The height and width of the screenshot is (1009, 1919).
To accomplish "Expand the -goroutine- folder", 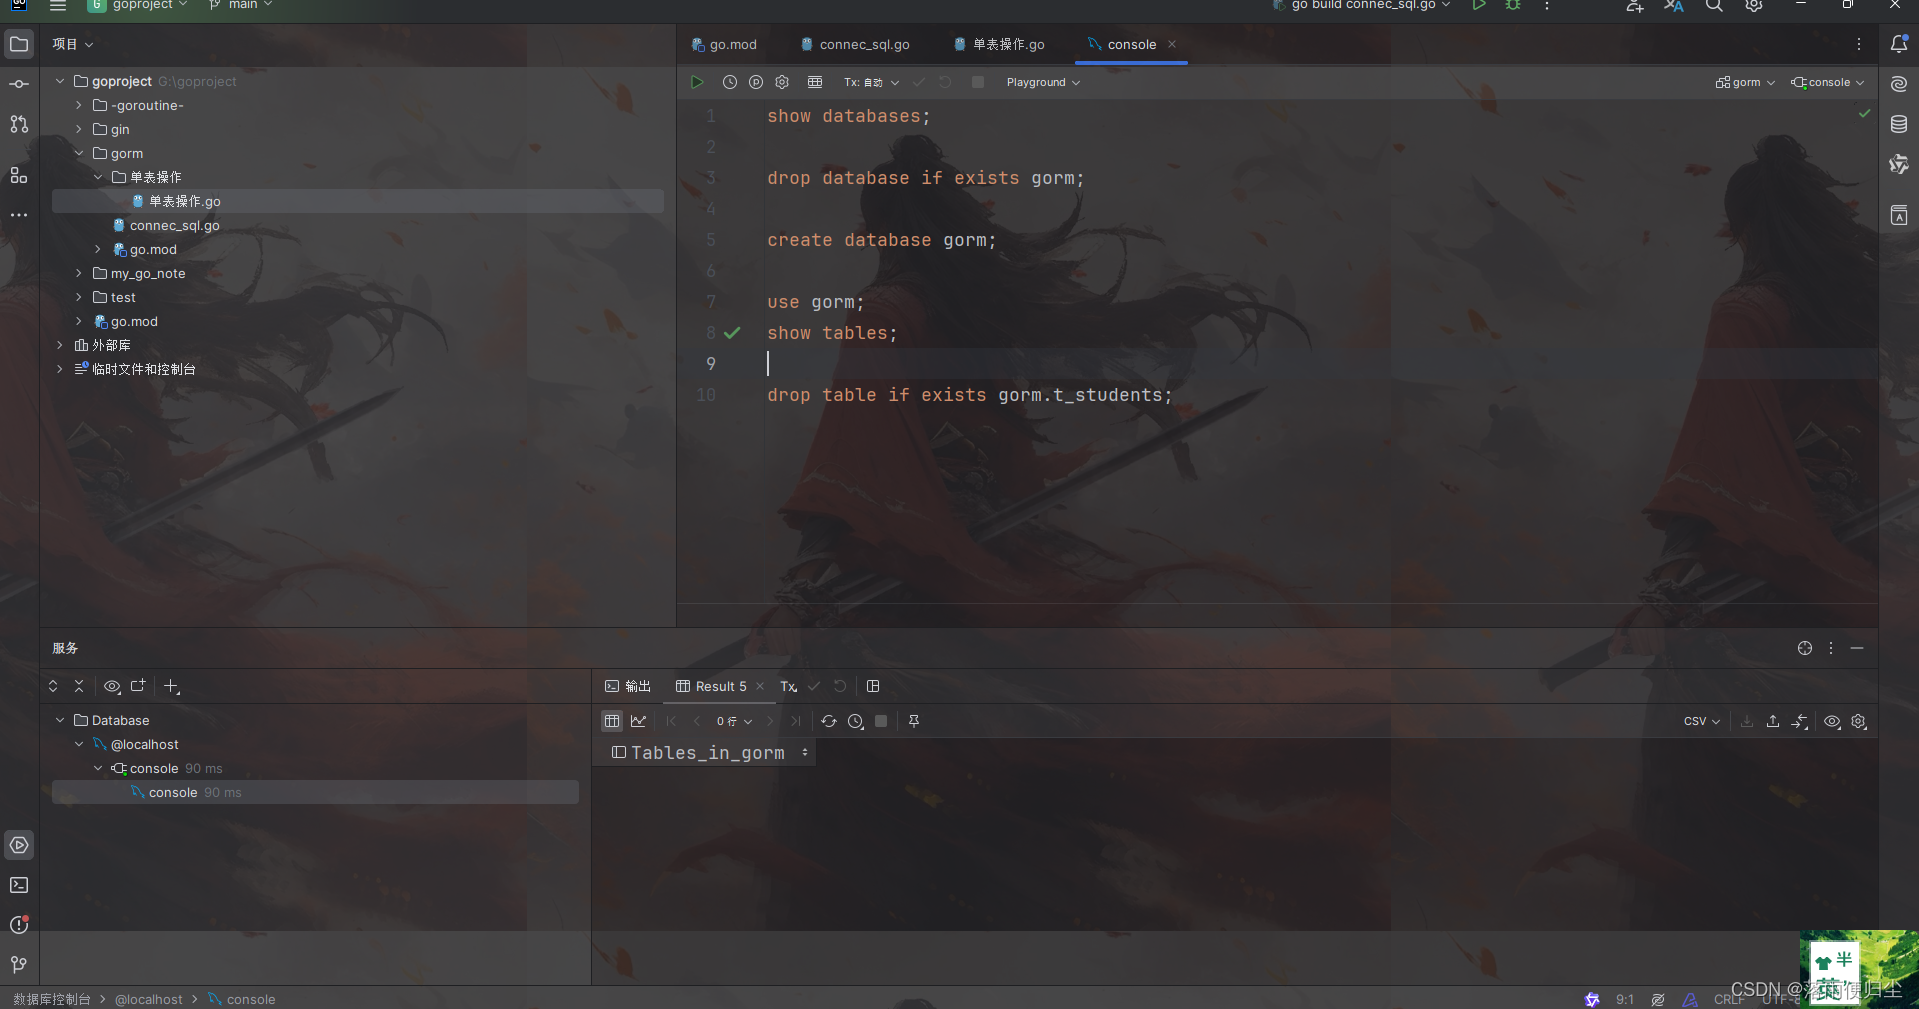I will [79, 105].
